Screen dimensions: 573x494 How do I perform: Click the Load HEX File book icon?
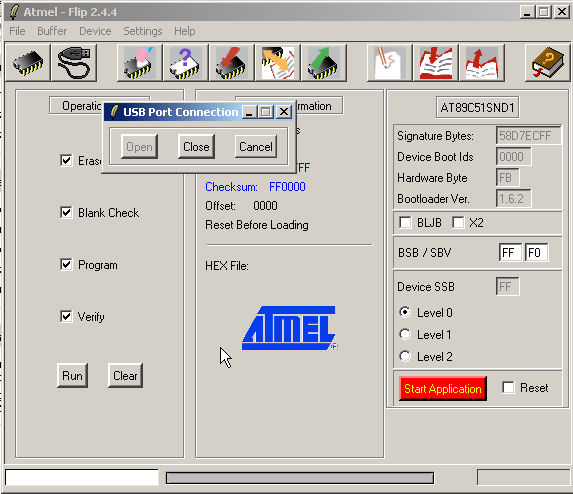(436, 62)
